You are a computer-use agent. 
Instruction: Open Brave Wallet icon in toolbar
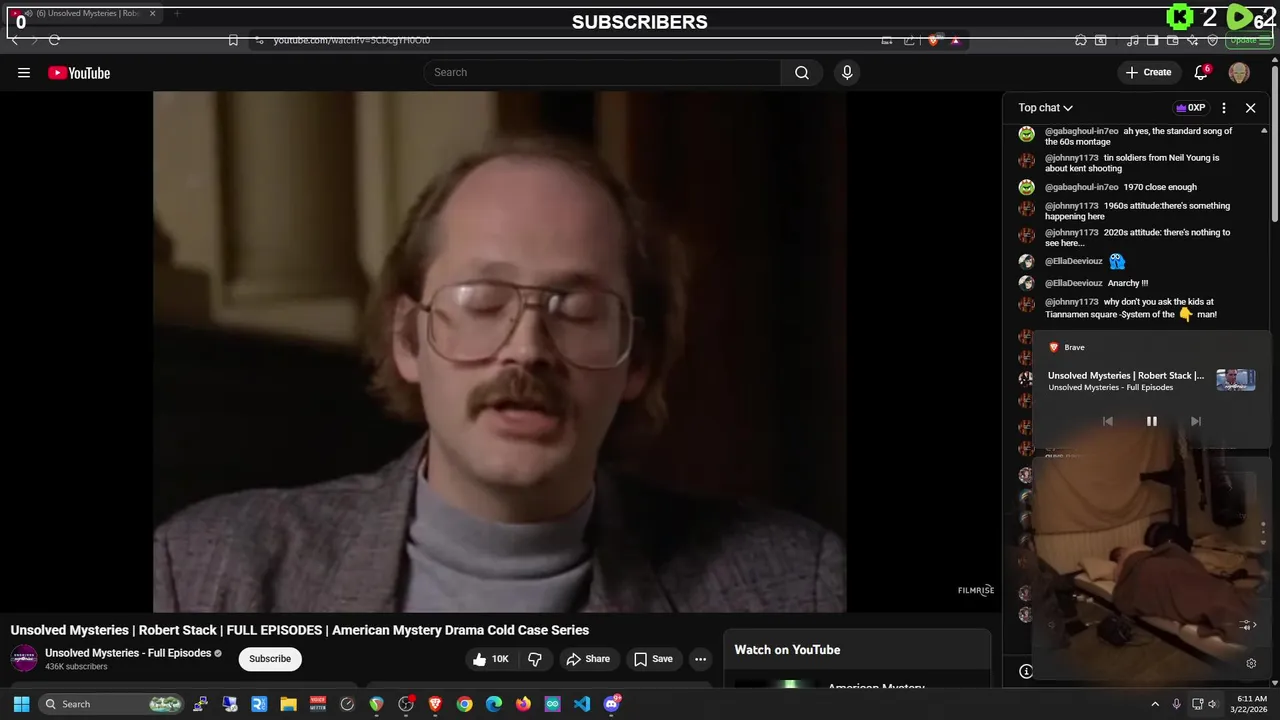click(x=1173, y=40)
